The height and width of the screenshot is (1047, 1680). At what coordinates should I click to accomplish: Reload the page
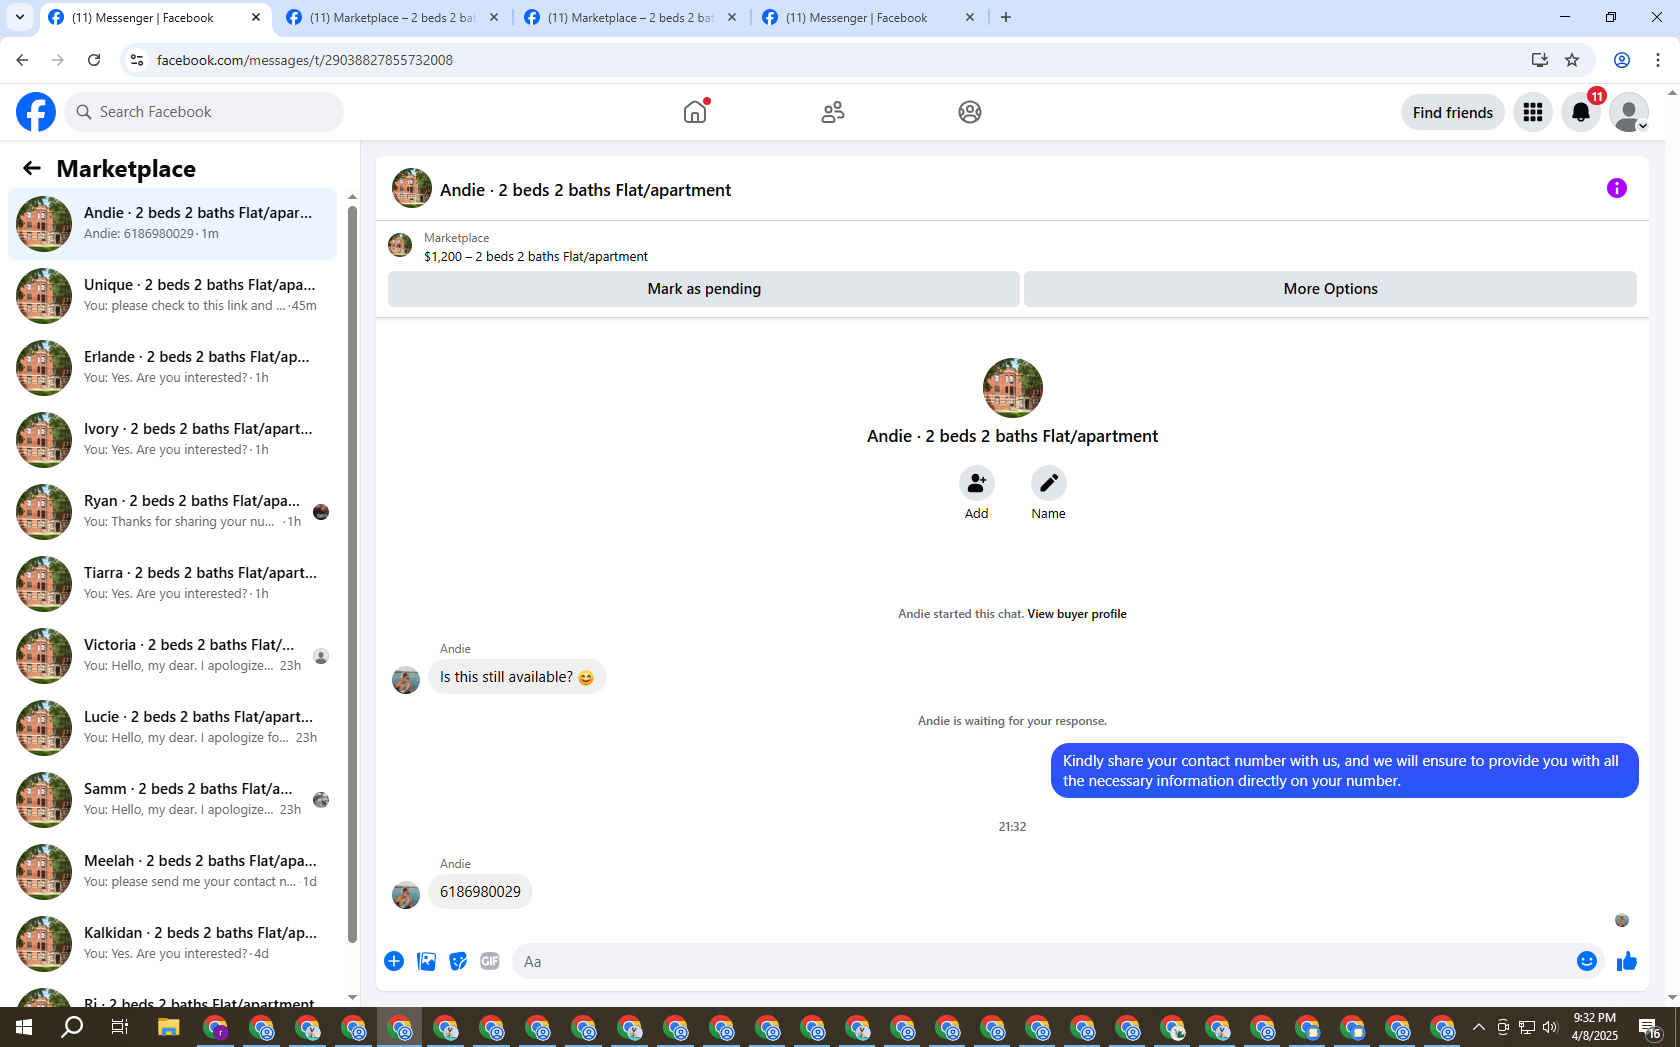click(94, 60)
